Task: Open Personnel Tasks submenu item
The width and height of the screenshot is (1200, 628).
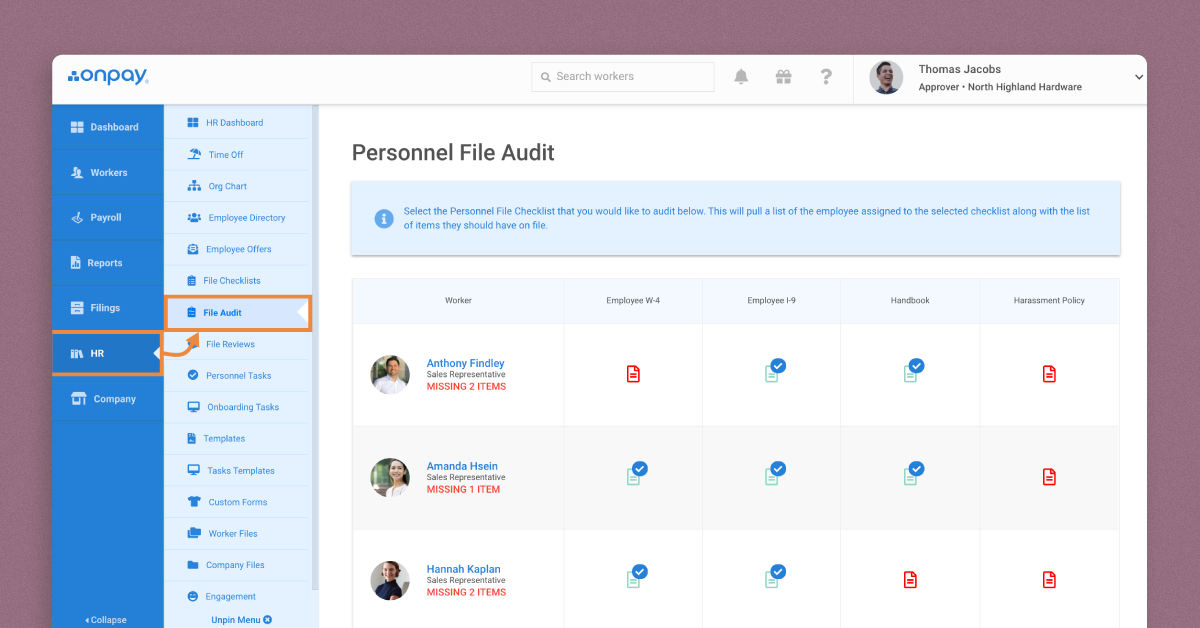Action: (238, 376)
